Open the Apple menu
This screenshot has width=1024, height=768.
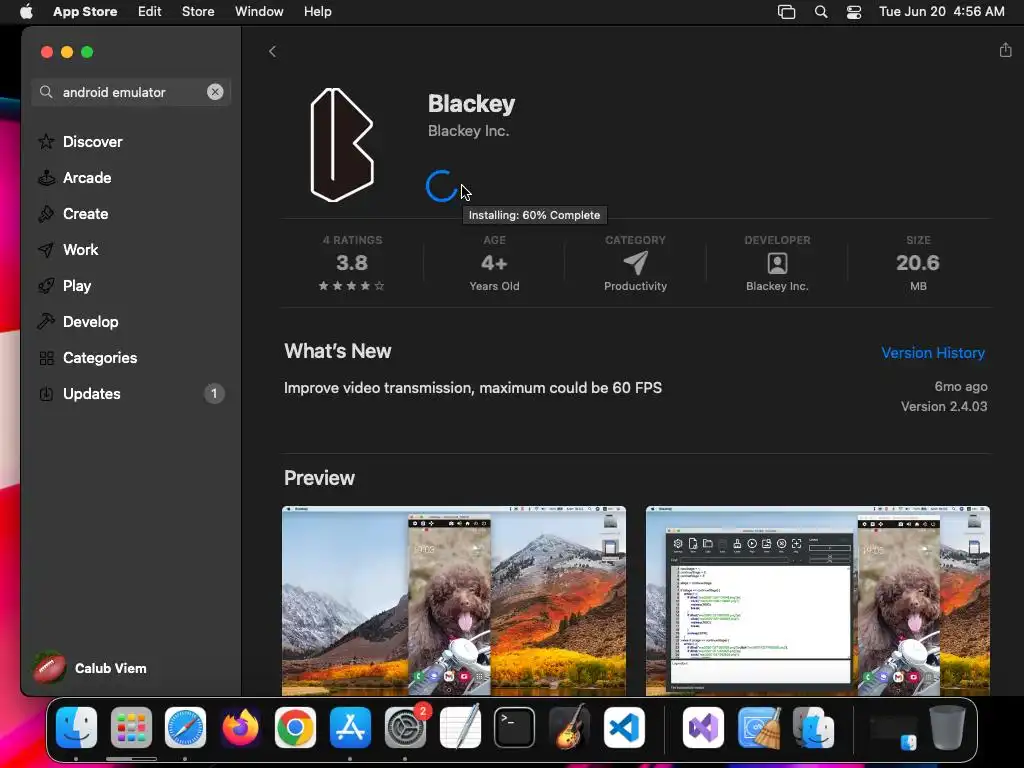(x=26, y=12)
